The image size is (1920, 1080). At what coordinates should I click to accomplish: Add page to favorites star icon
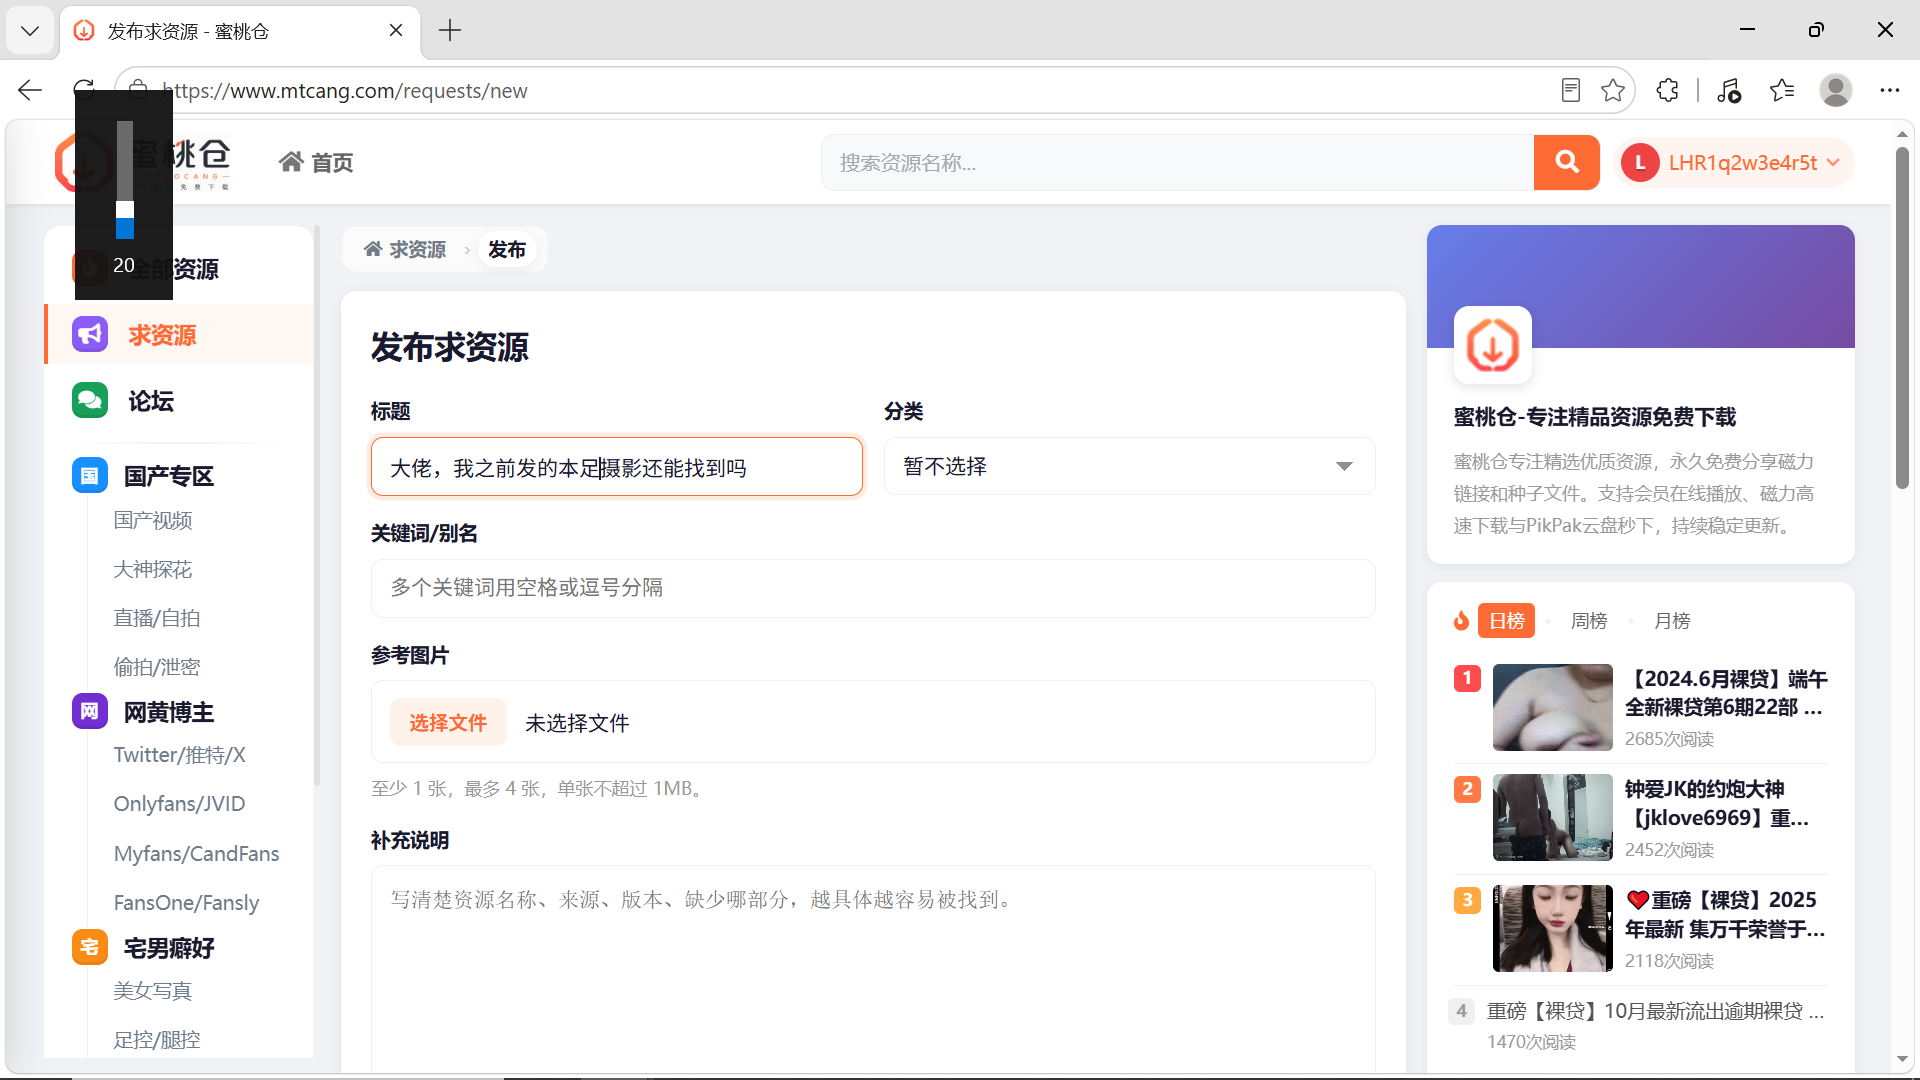[1612, 90]
